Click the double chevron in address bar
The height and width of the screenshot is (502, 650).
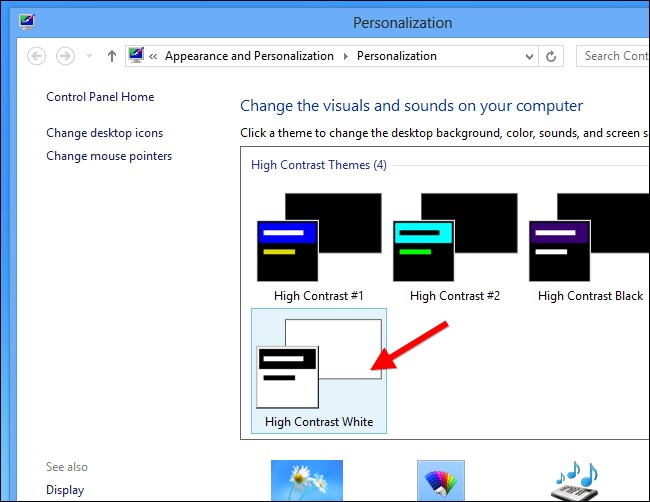coord(153,56)
